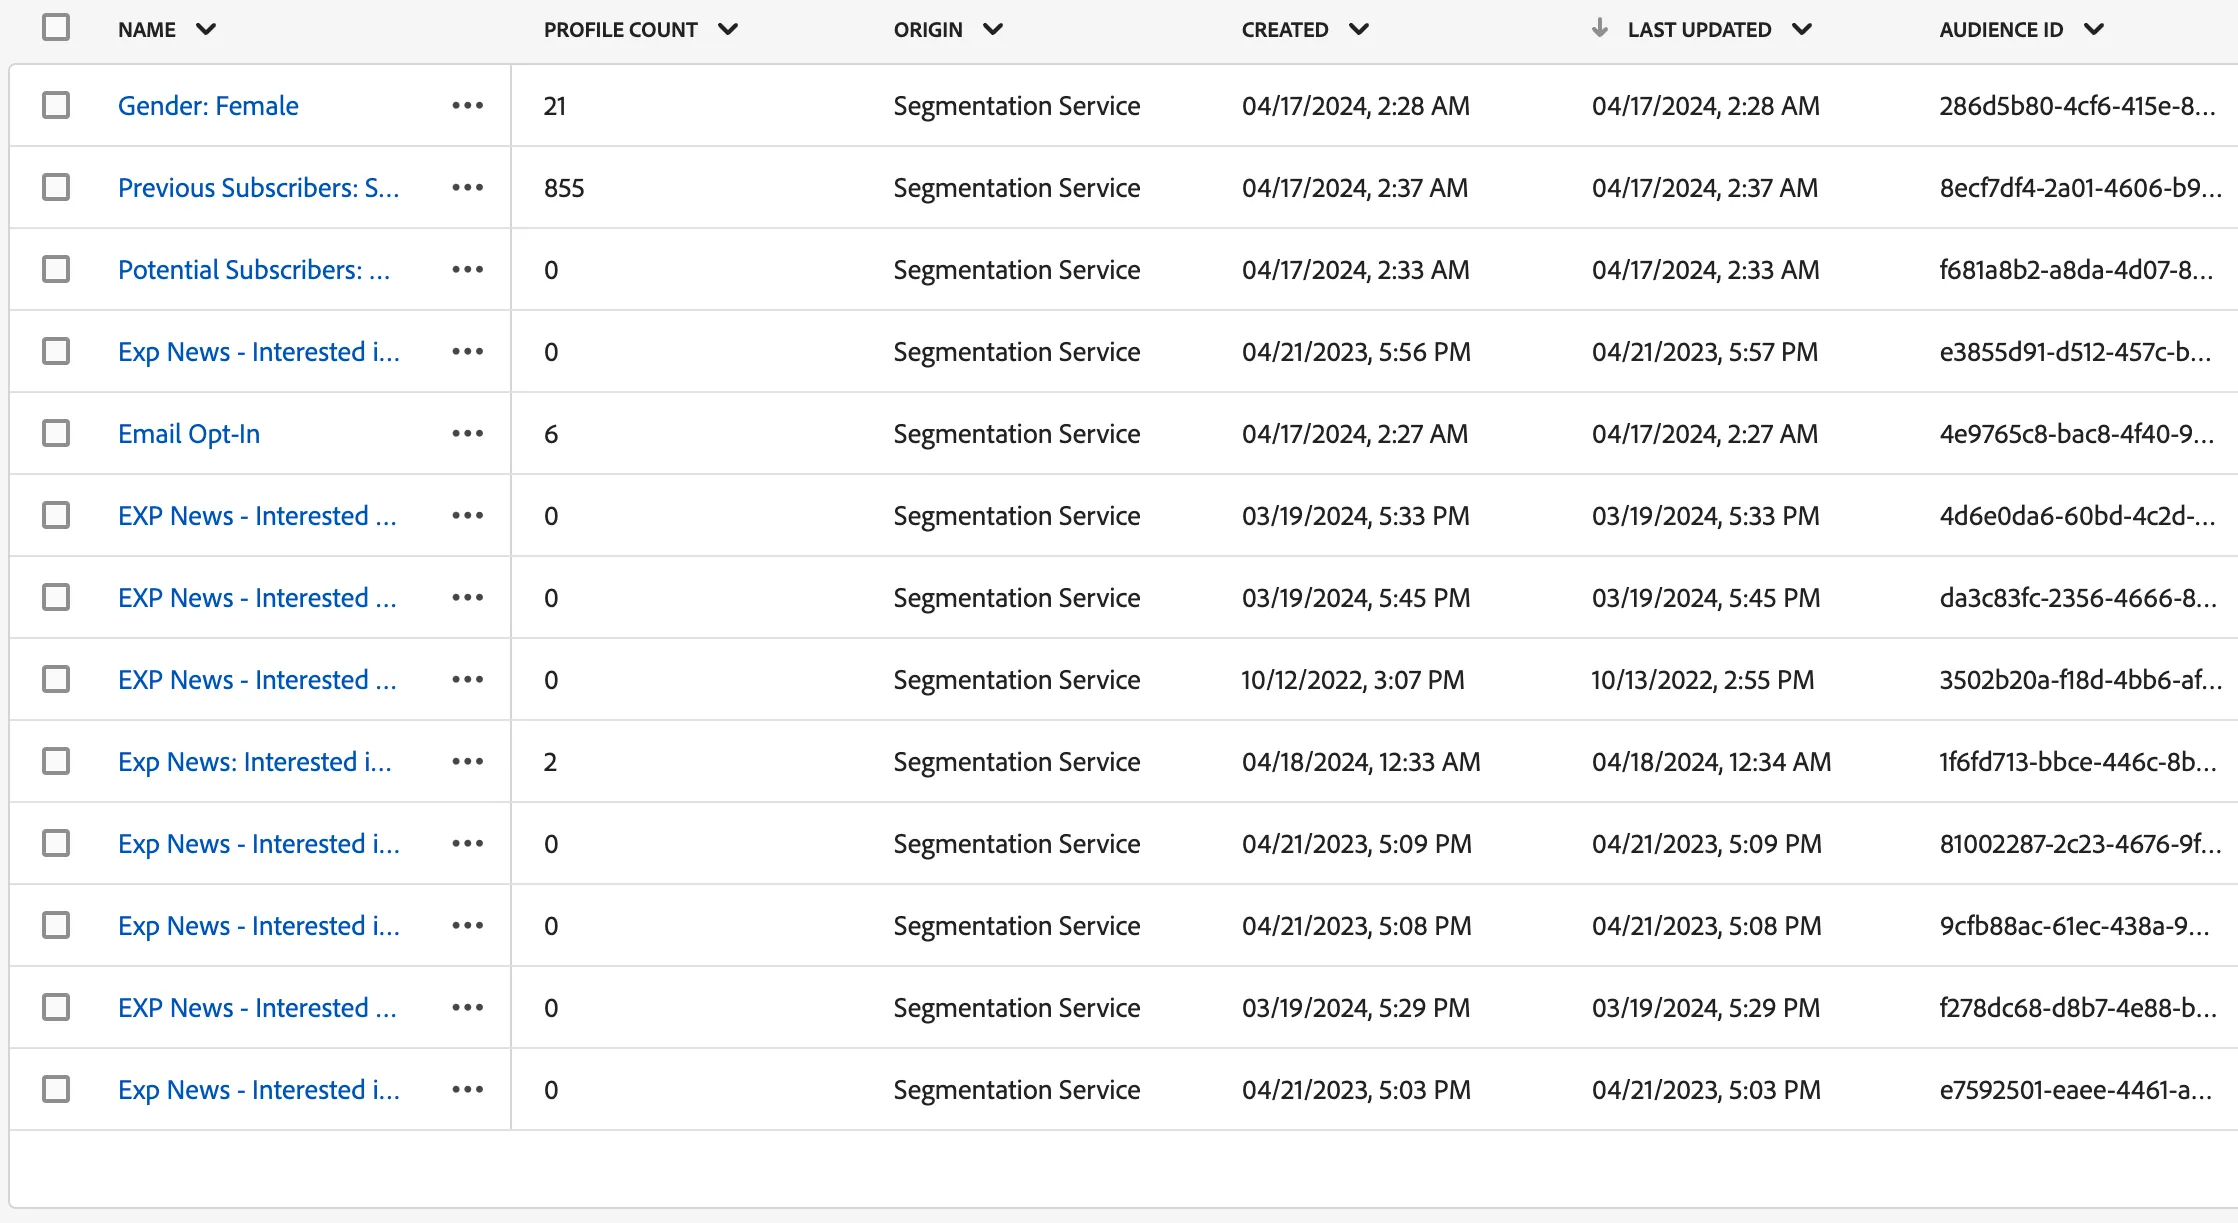Open more actions for Exp News: Interested row
This screenshot has height=1223, width=2238.
[x=467, y=761]
